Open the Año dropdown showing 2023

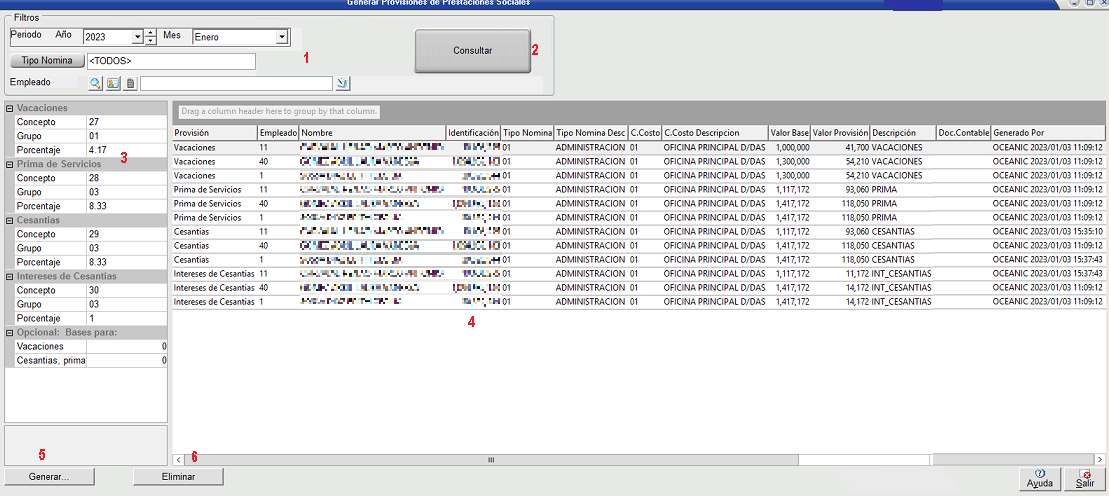click(x=137, y=37)
